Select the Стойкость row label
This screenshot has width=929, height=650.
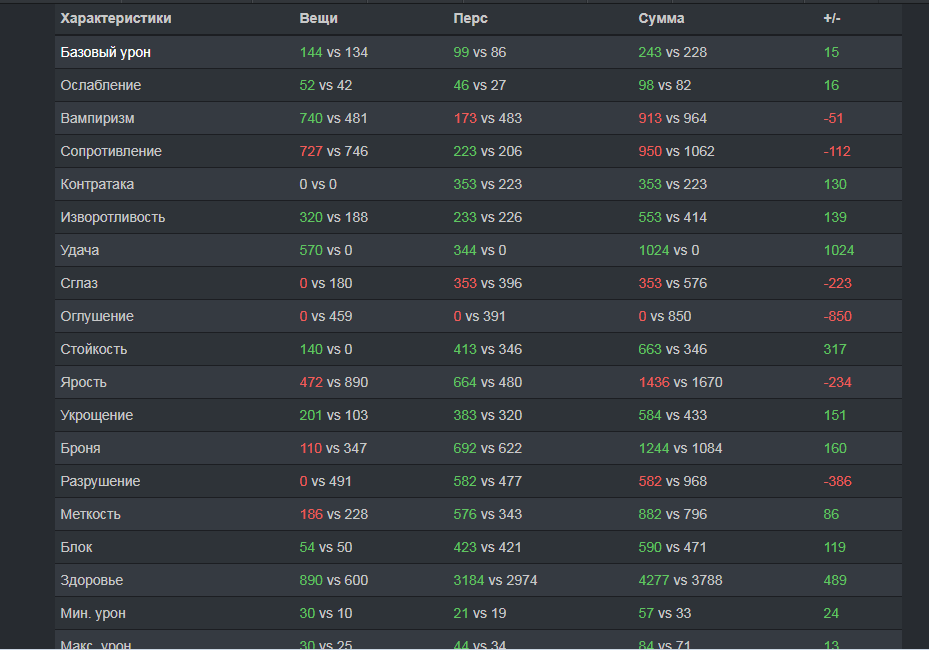[x=94, y=350]
